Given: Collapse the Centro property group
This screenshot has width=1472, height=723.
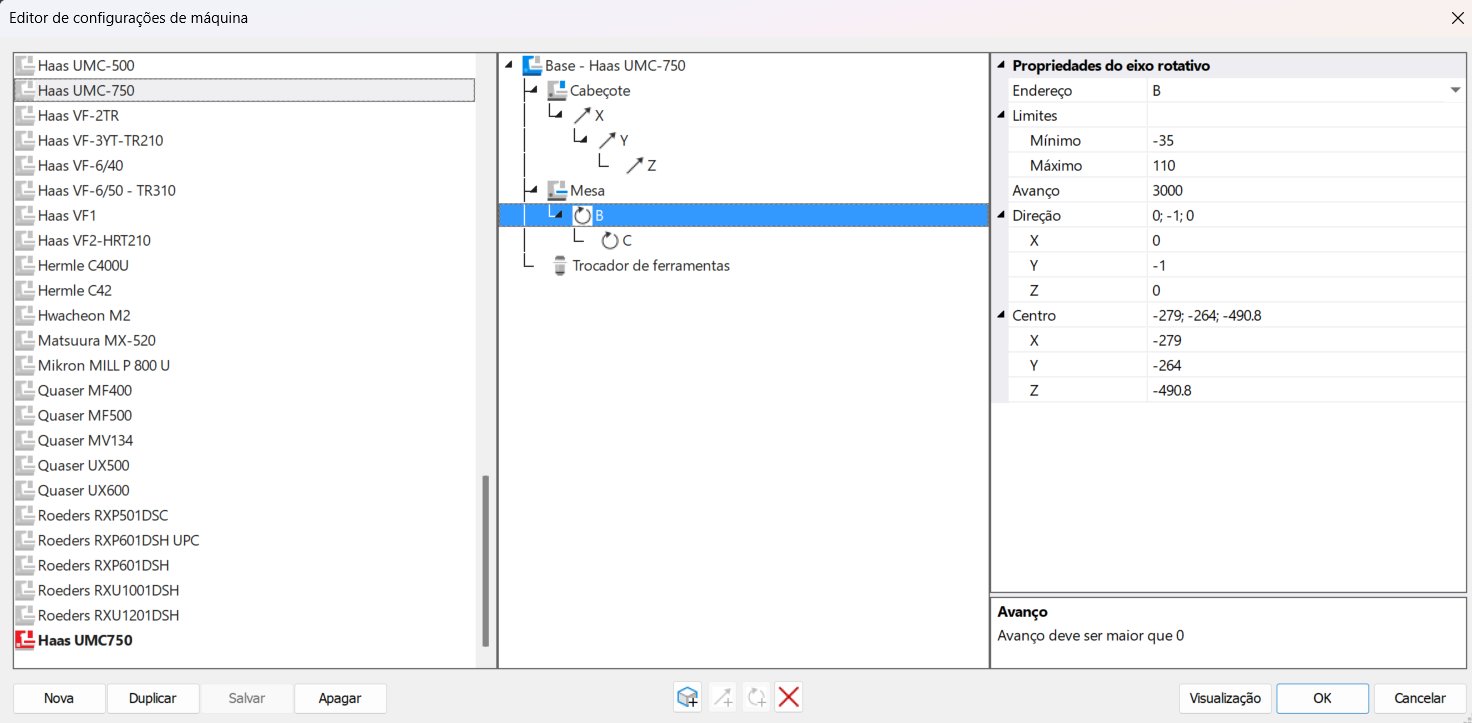Looking at the screenshot, I should 1001,315.
